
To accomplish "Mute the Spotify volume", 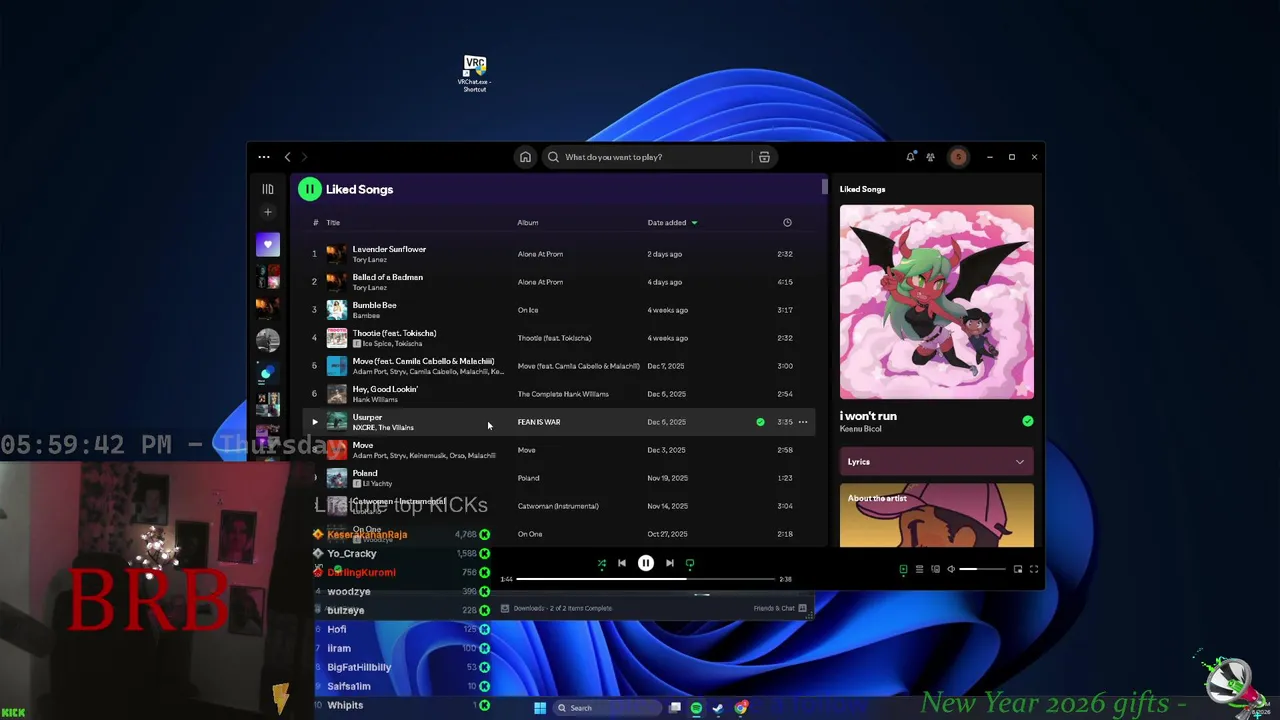I will pyautogui.click(x=951, y=569).
